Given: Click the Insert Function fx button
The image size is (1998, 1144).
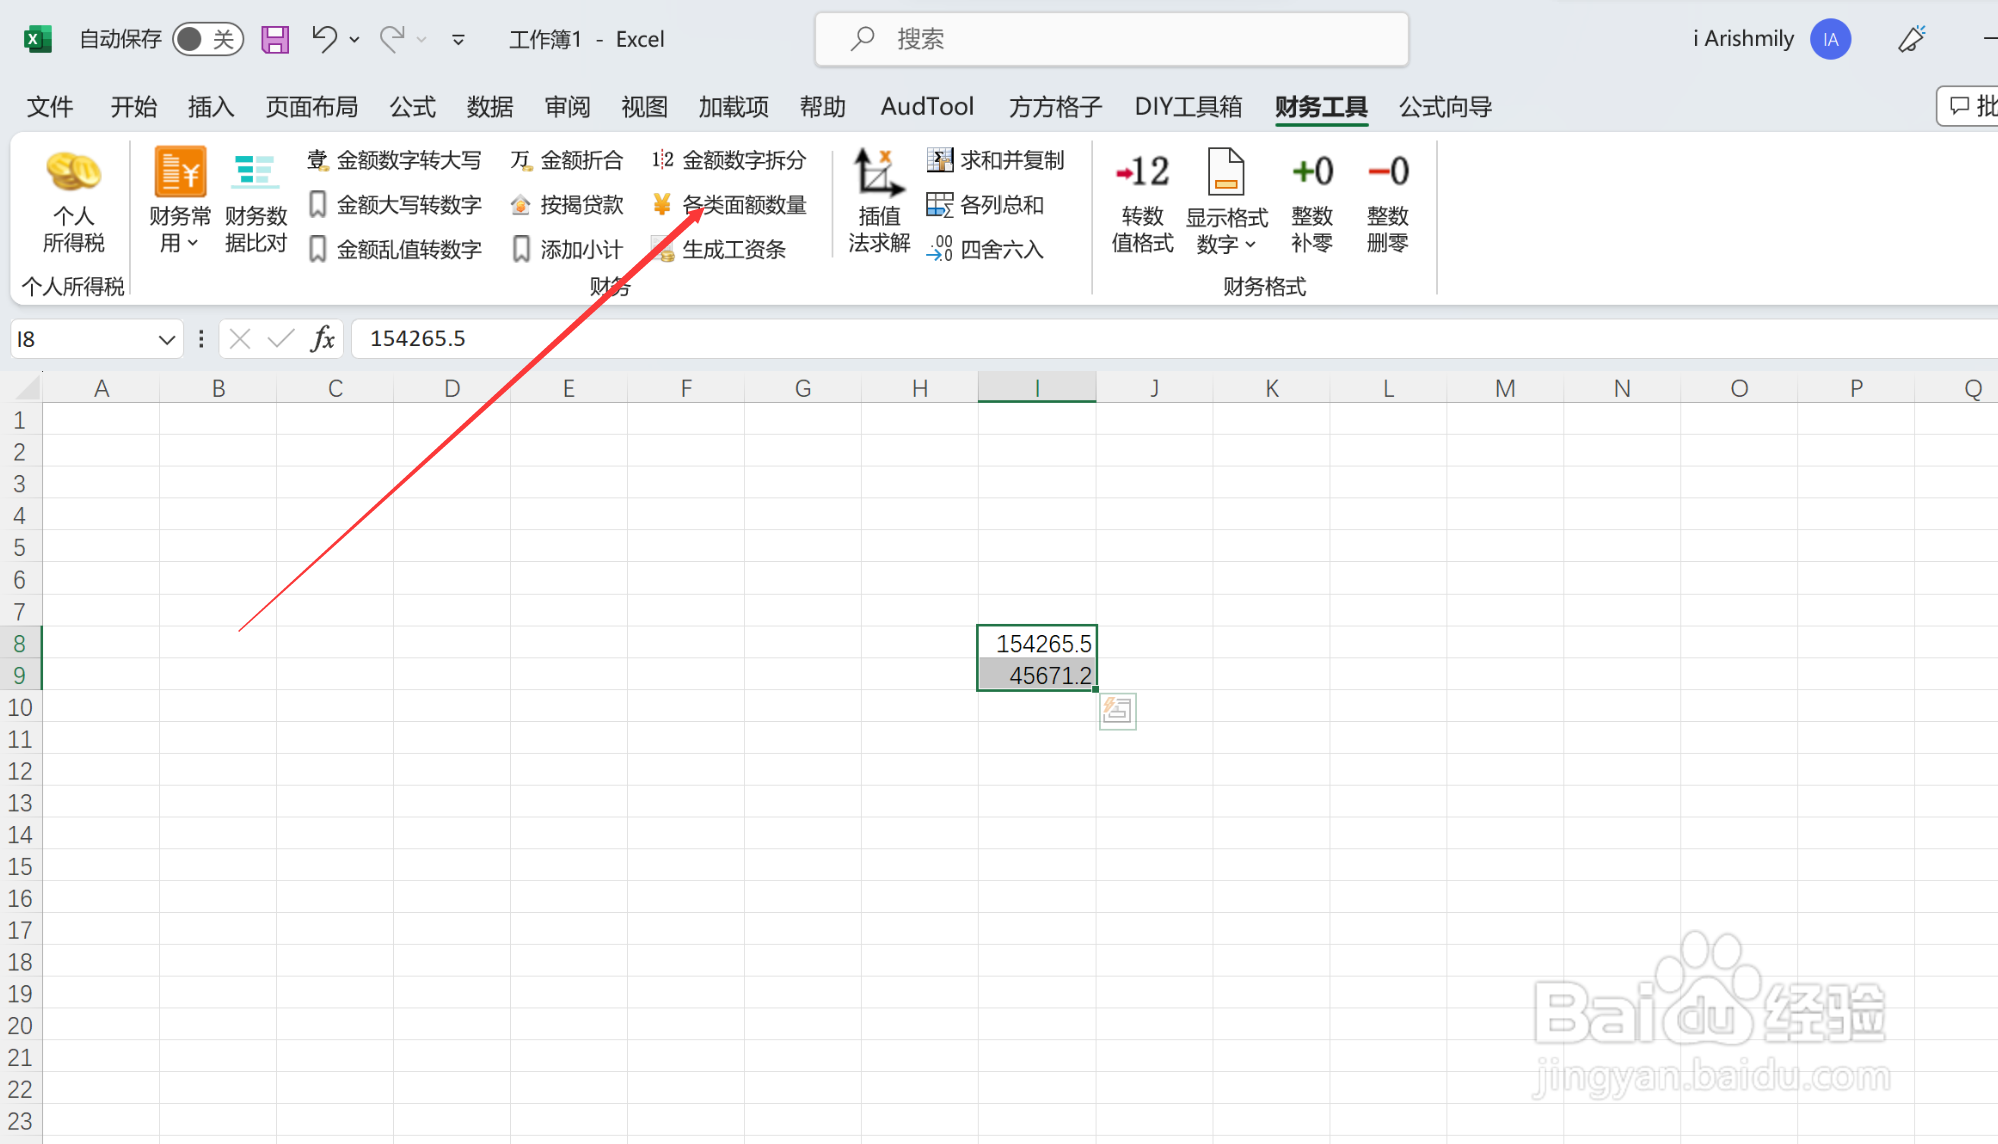Looking at the screenshot, I should 322,340.
